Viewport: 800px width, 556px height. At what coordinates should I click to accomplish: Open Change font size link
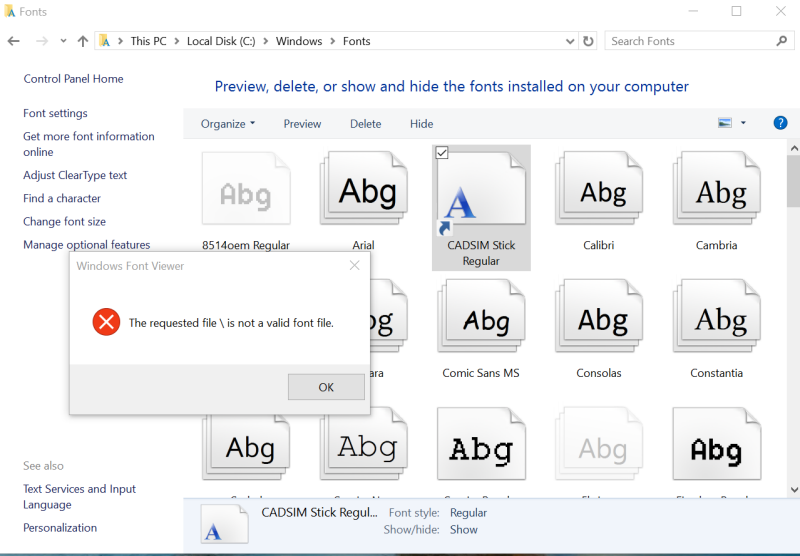(64, 221)
